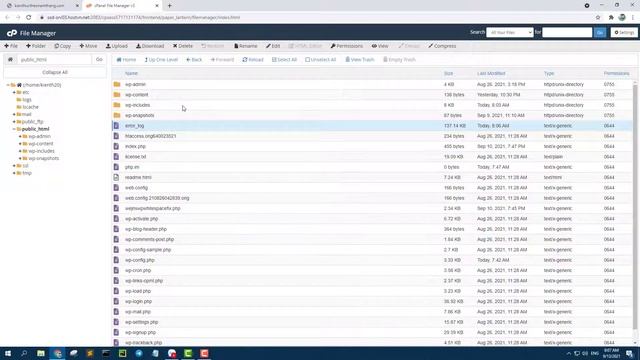640x360 pixels.
Task: Create a new Folder from the toolbar
Action: click(36, 46)
